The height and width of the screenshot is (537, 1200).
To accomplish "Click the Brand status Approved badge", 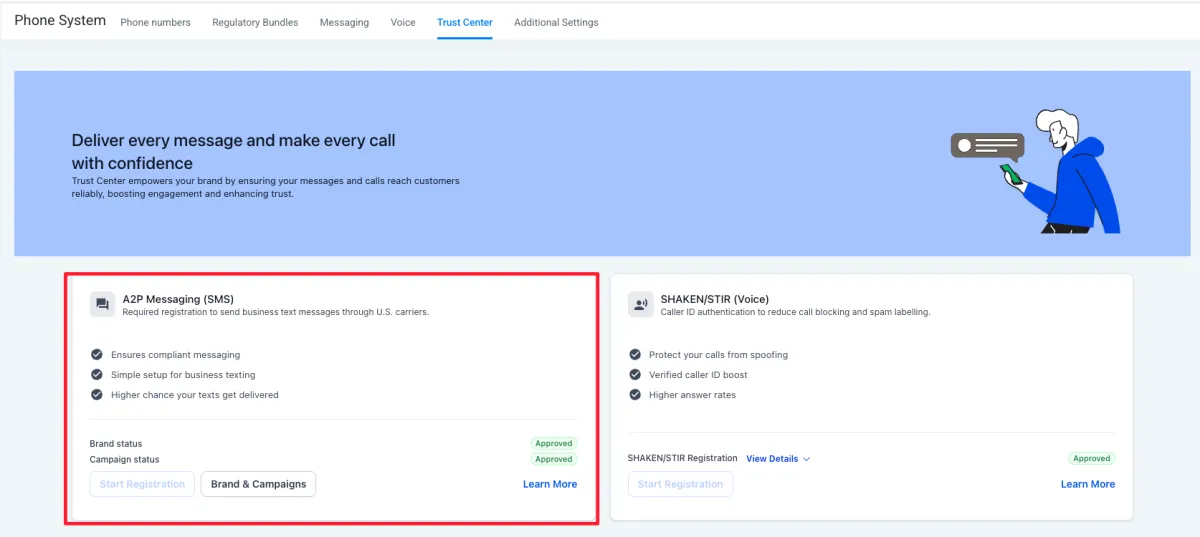I will [553, 443].
